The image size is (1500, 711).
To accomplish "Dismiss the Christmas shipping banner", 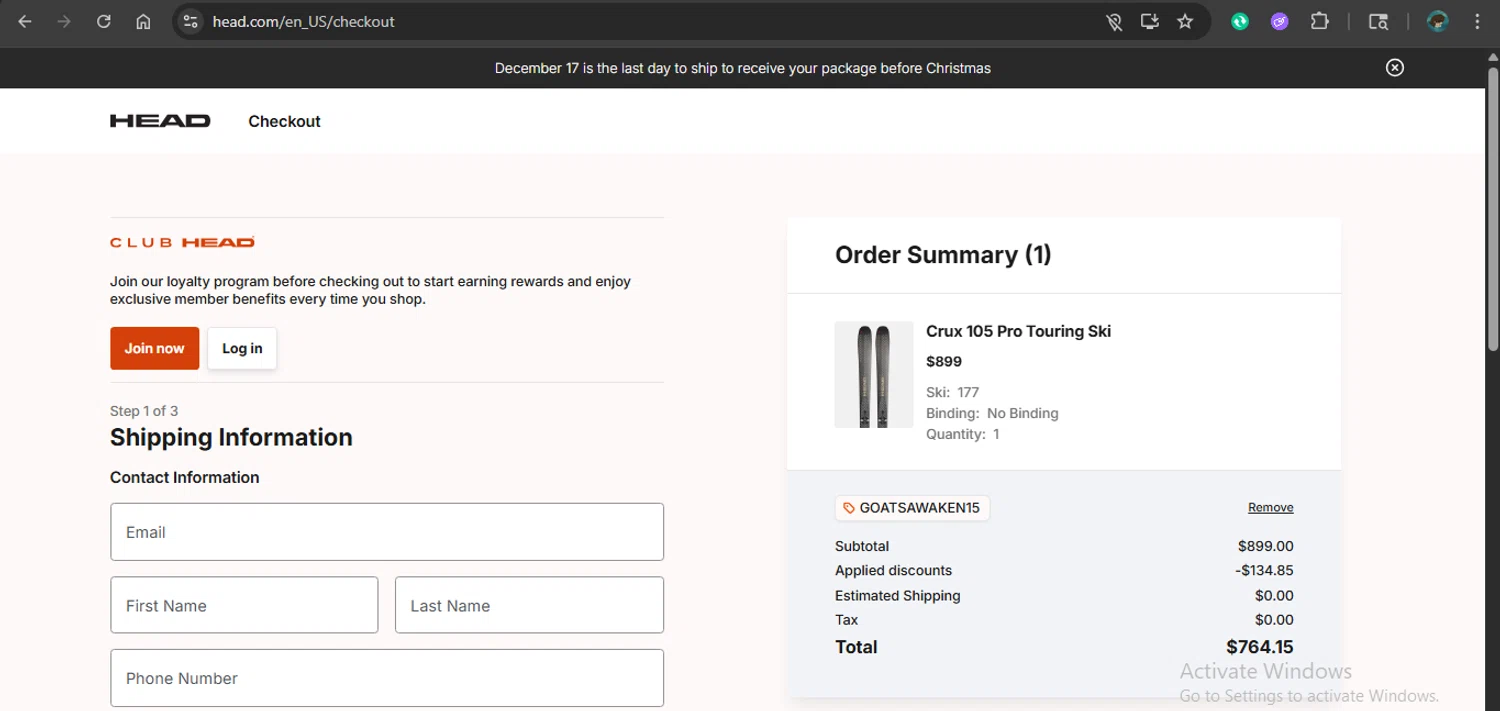I will [1395, 68].
